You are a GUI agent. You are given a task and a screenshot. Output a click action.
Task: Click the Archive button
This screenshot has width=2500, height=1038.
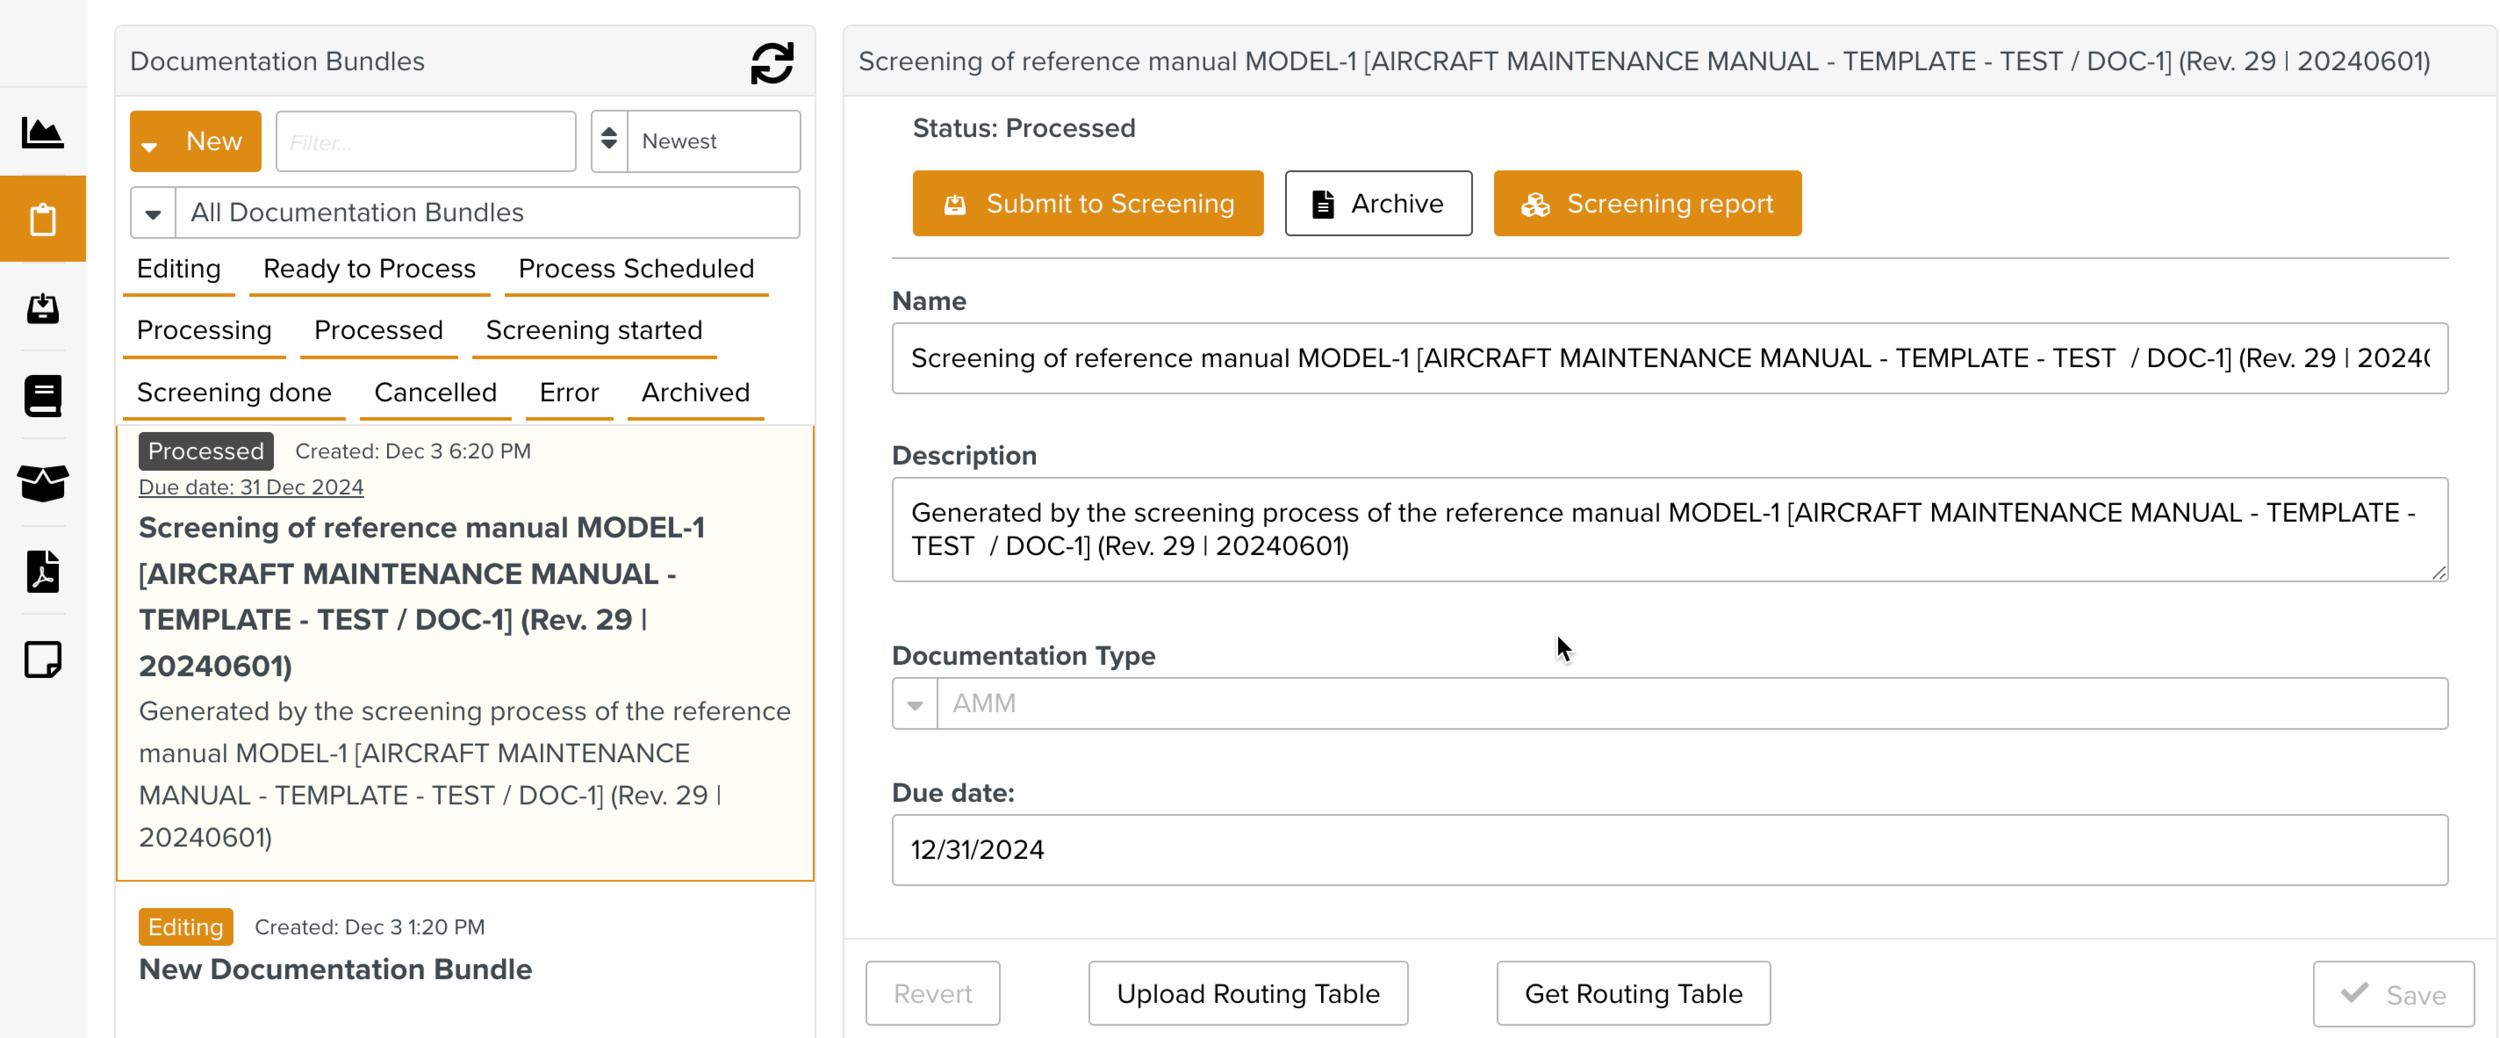[1378, 203]
